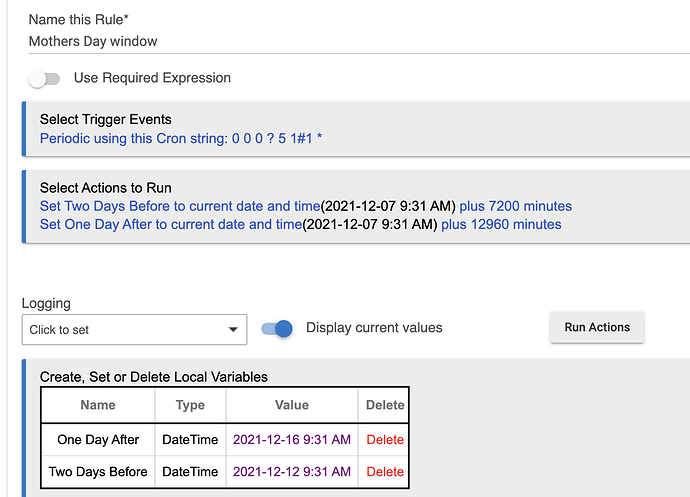Click the Logging dropdown arrow
The width and height of the screenshot is (690, 497).
pyautogui.click(x=233, y=329)
